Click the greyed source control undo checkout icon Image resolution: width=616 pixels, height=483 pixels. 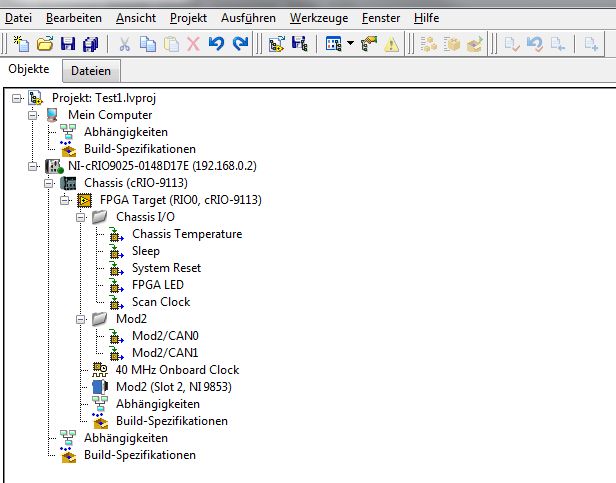[535, 44]
